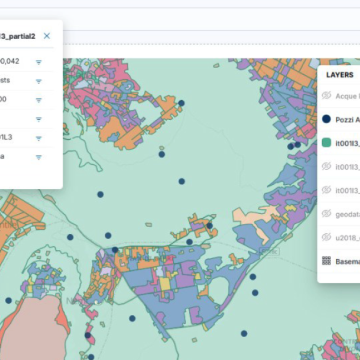Image resolution: width=360 pixels, height=360 pixels.
Task: Show hidden it001l3_ layer just above geodata
Action: tap(326, 190)
